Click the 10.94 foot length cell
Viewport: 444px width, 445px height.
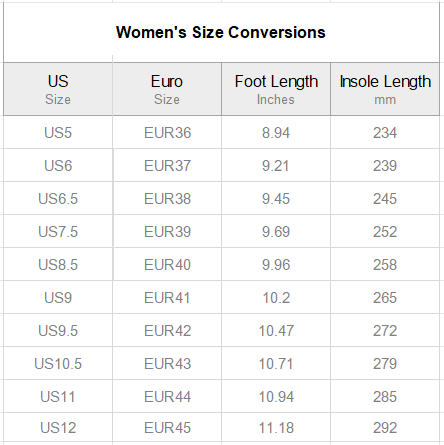276,397
